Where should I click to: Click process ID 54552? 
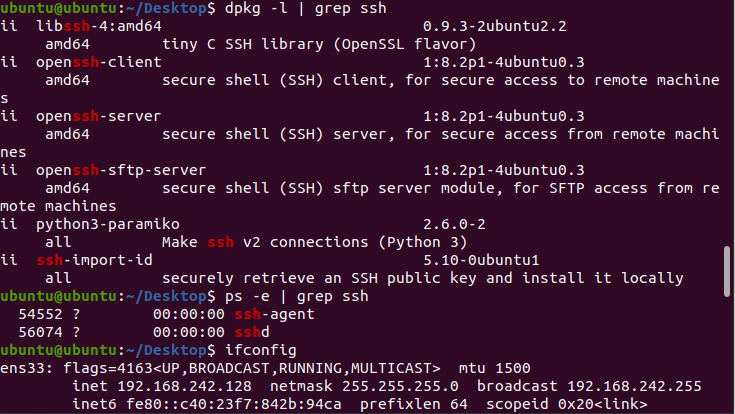(x=40, y=314)
